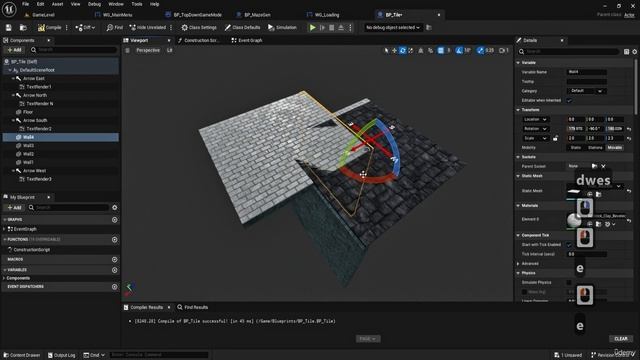Open the Content Drawer
This screenshot has height=360, width=640.
pos(21,355)
